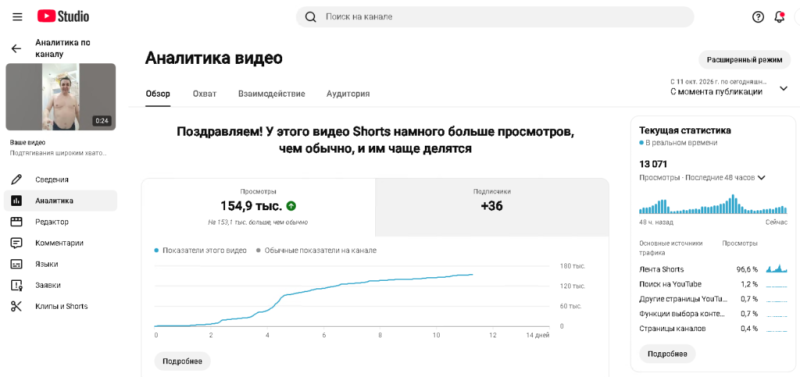Click the search magnifier icon
800x377 pixels.
click(310, 17)
